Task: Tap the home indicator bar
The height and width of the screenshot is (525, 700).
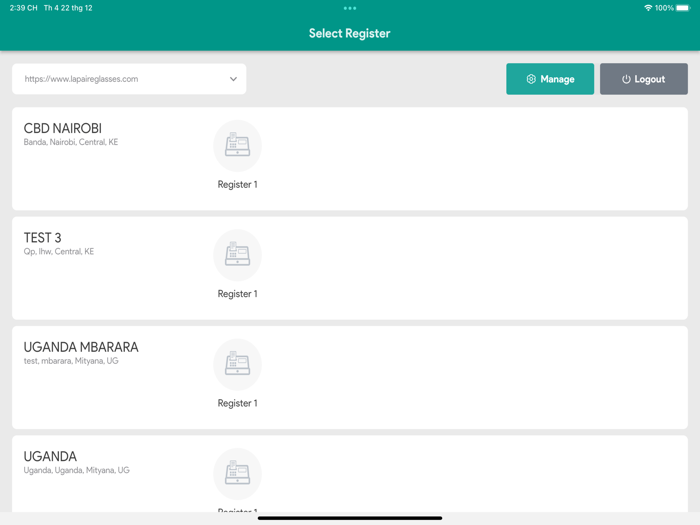Action: pos(350,518)
